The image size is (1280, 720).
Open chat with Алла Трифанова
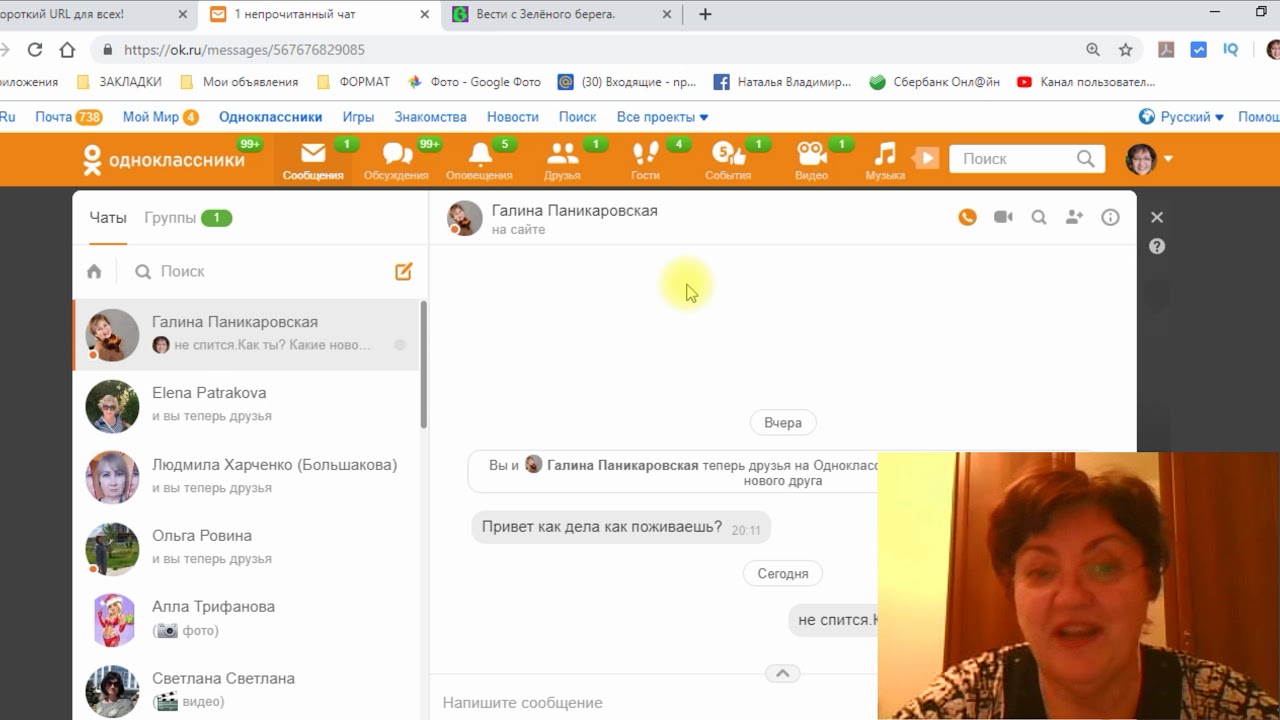pos(246,620)
